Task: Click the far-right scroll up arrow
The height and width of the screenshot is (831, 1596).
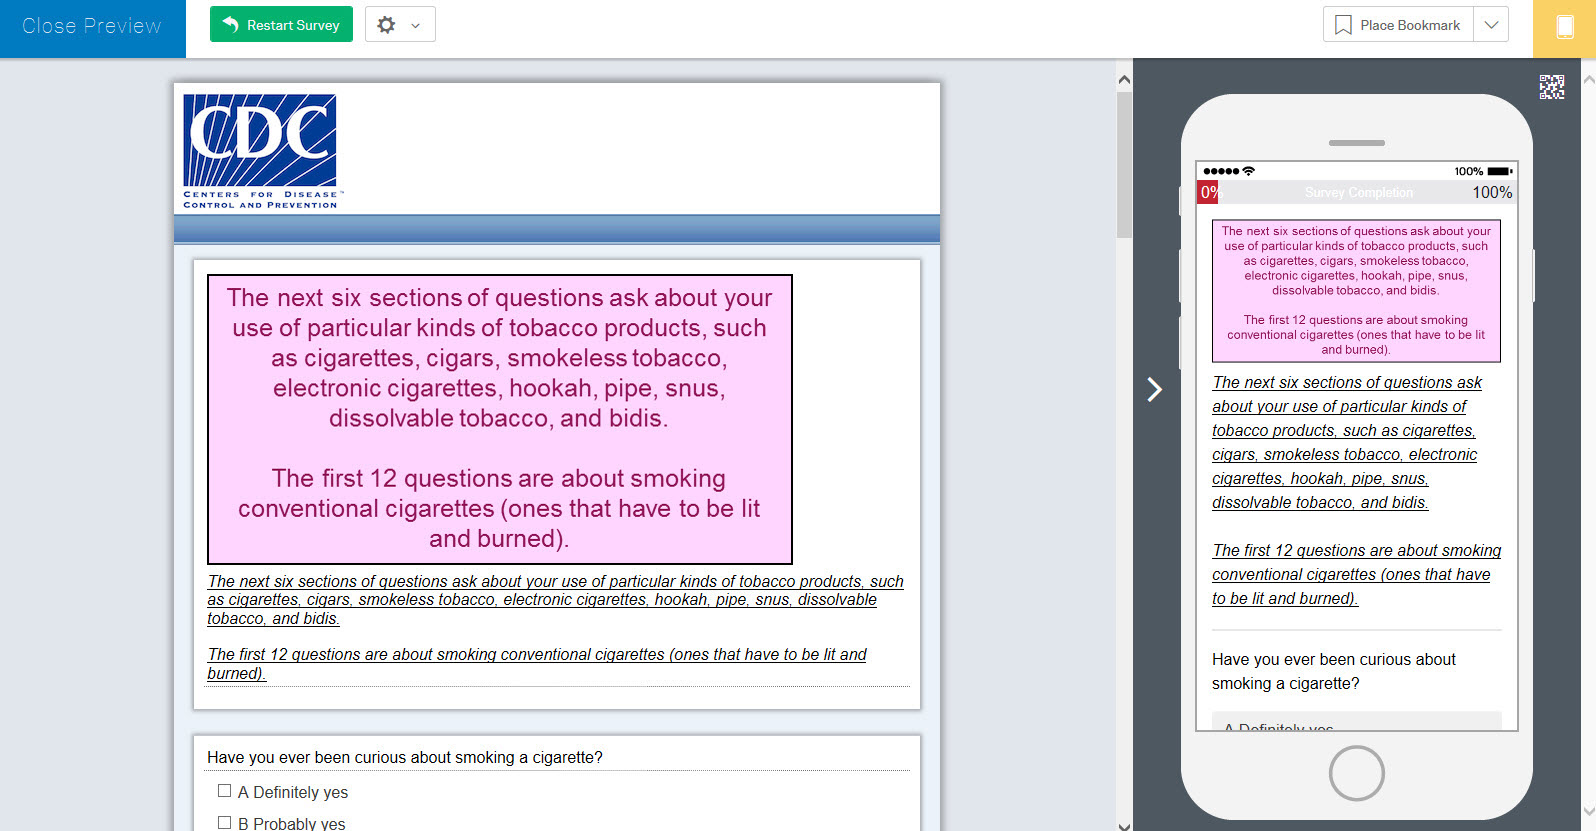Action: (1588, 79)
